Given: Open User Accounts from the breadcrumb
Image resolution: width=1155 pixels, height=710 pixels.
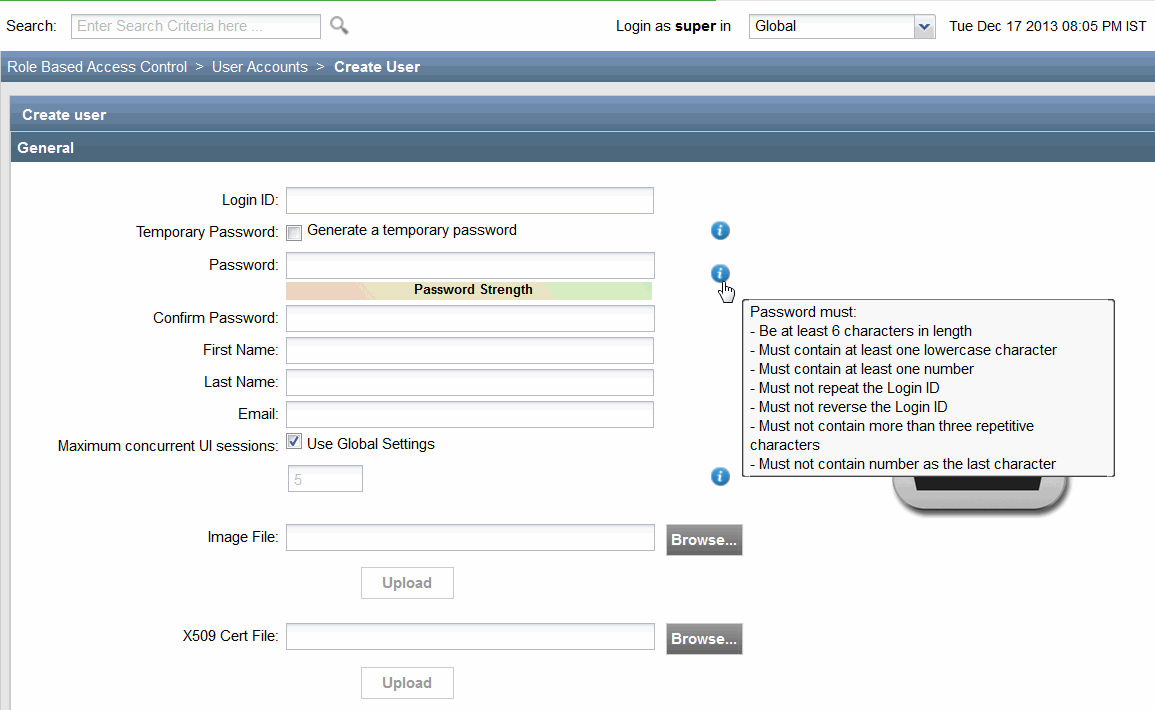Looking at the screenshot, I should click(x=259, y=66).
